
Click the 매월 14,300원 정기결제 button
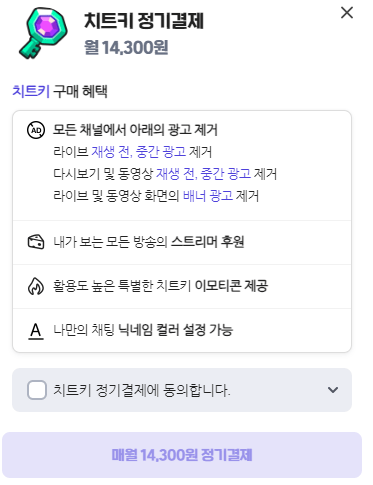click(182, 455)
